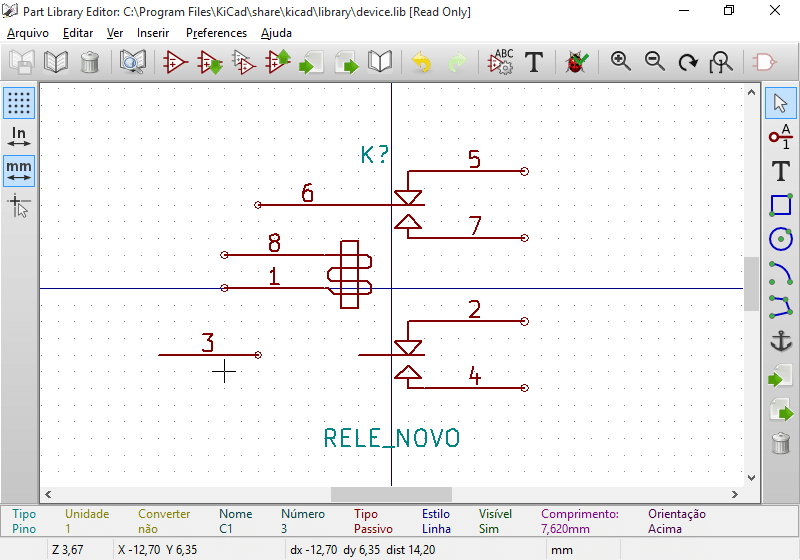Open the Inserir menu
The height and width of the screenshot is (560, 800).
click(153, 33)
